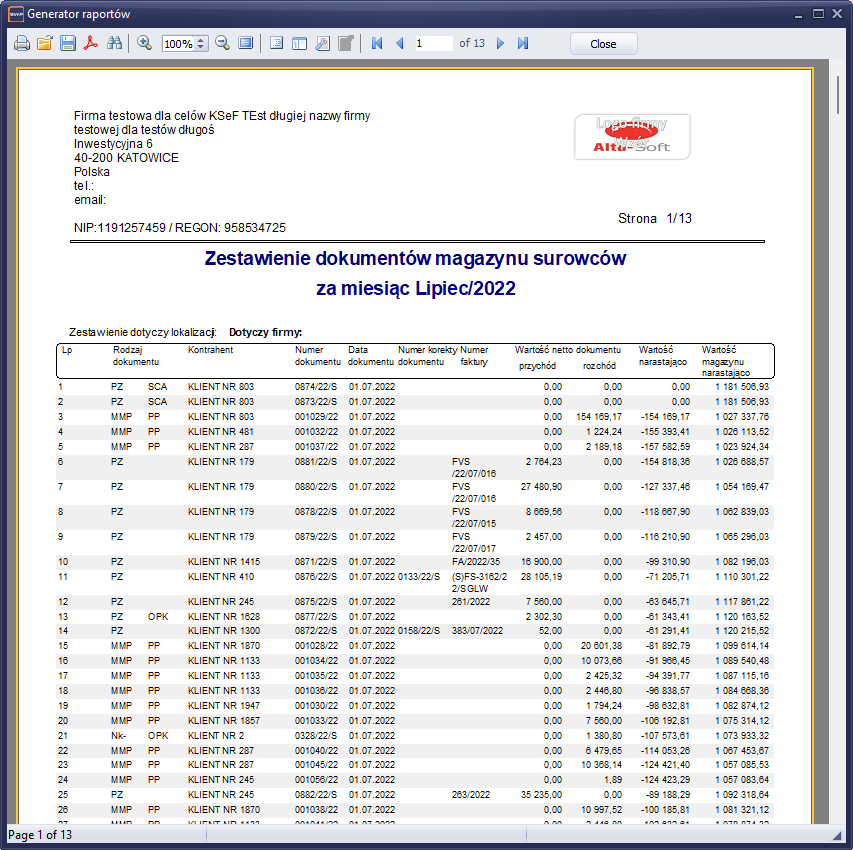Click the zoom in magnifier
Viewport: 853px width, 850px height.
[x=145, y=44]
